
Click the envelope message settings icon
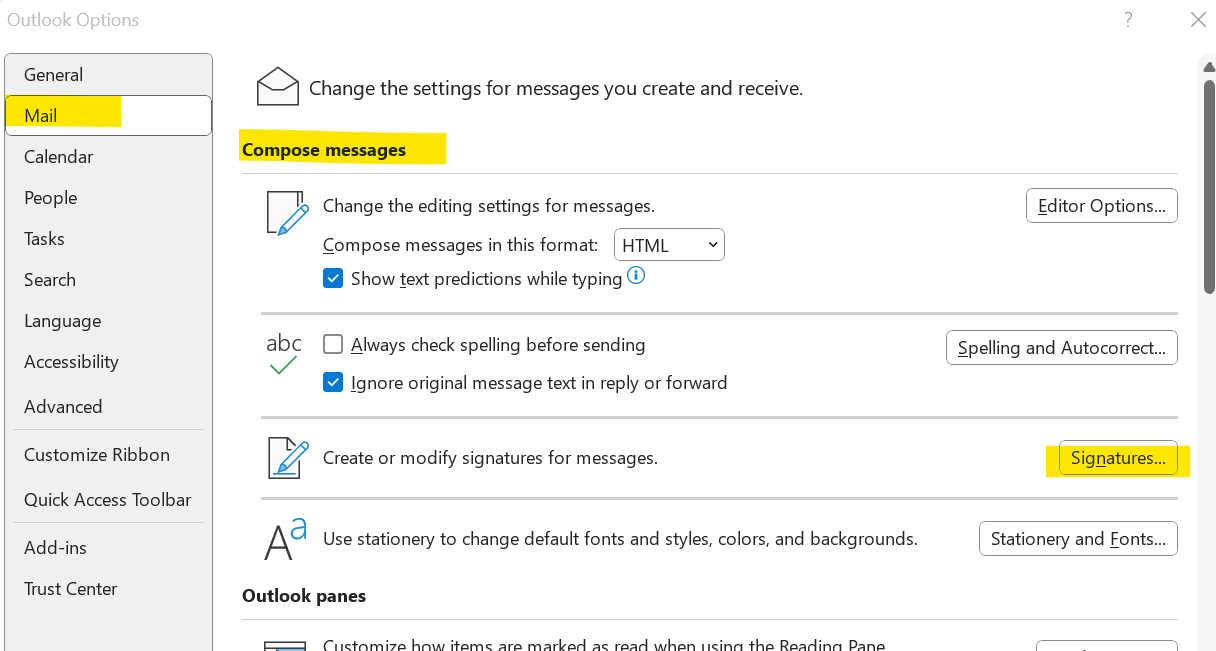click(x=277, y=86)
